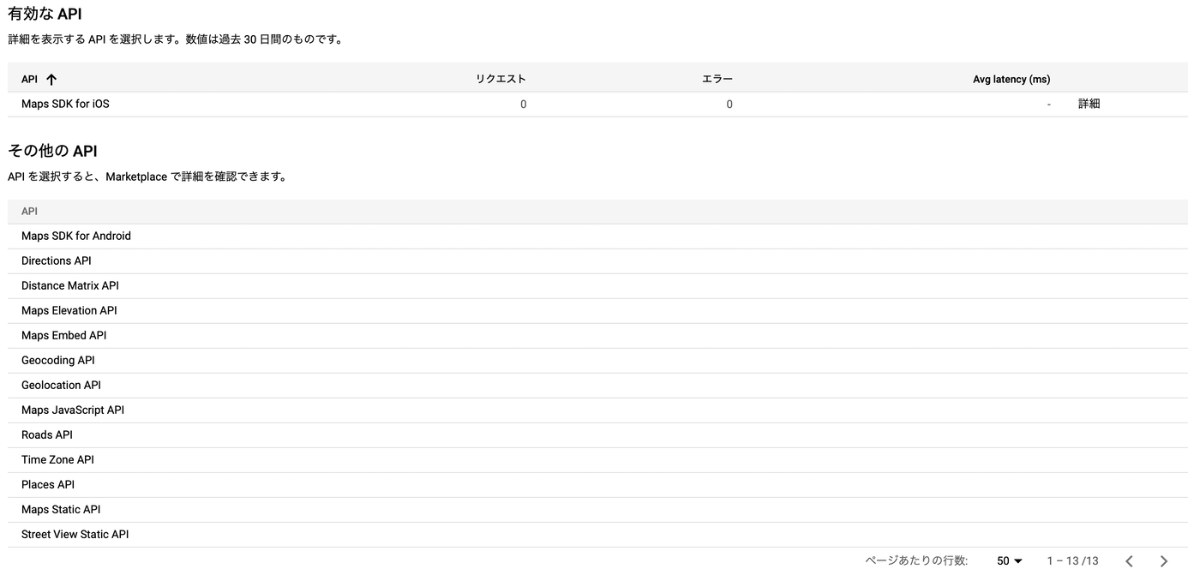Select Maps Elevation API
The width and height of the screenshot is (1200, 575).
point(69,311)
